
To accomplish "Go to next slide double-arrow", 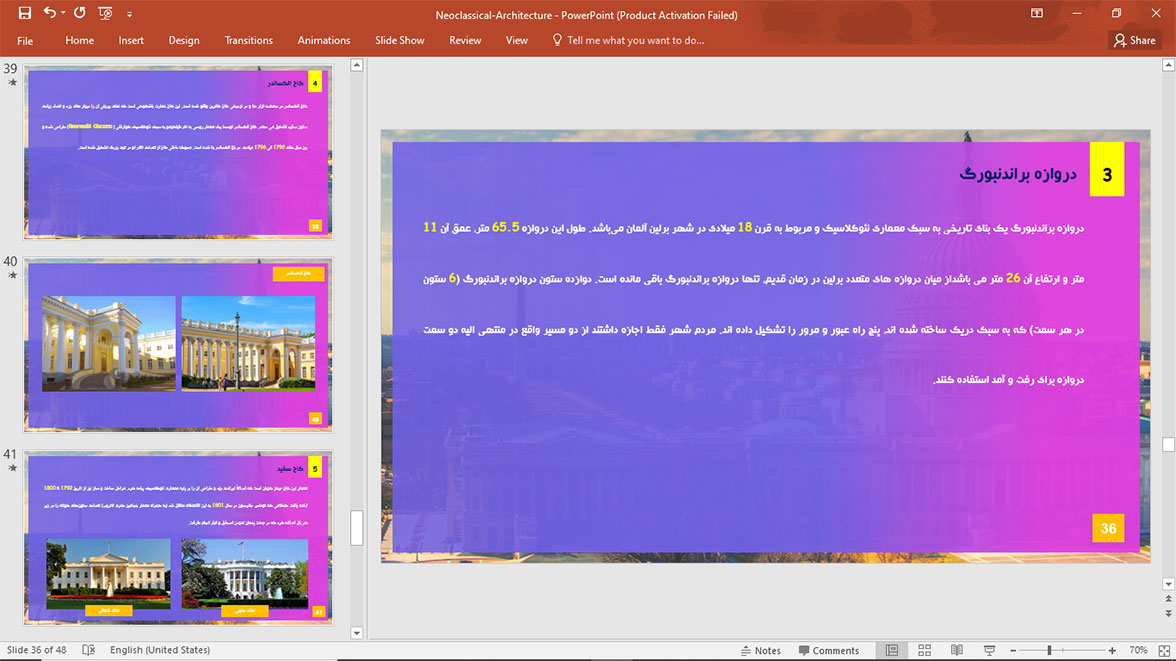I will pos(1168,614).
